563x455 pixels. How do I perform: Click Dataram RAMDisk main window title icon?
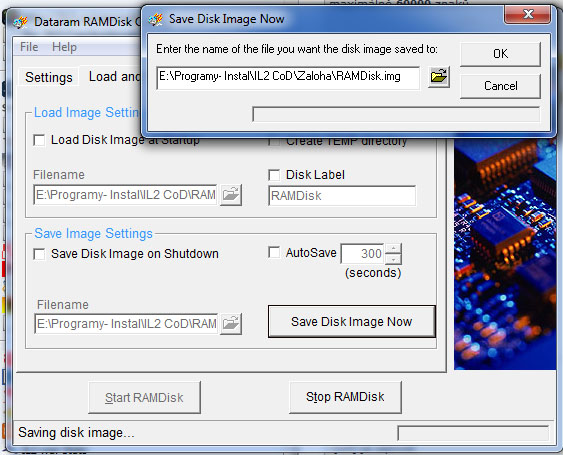[20, 22]
